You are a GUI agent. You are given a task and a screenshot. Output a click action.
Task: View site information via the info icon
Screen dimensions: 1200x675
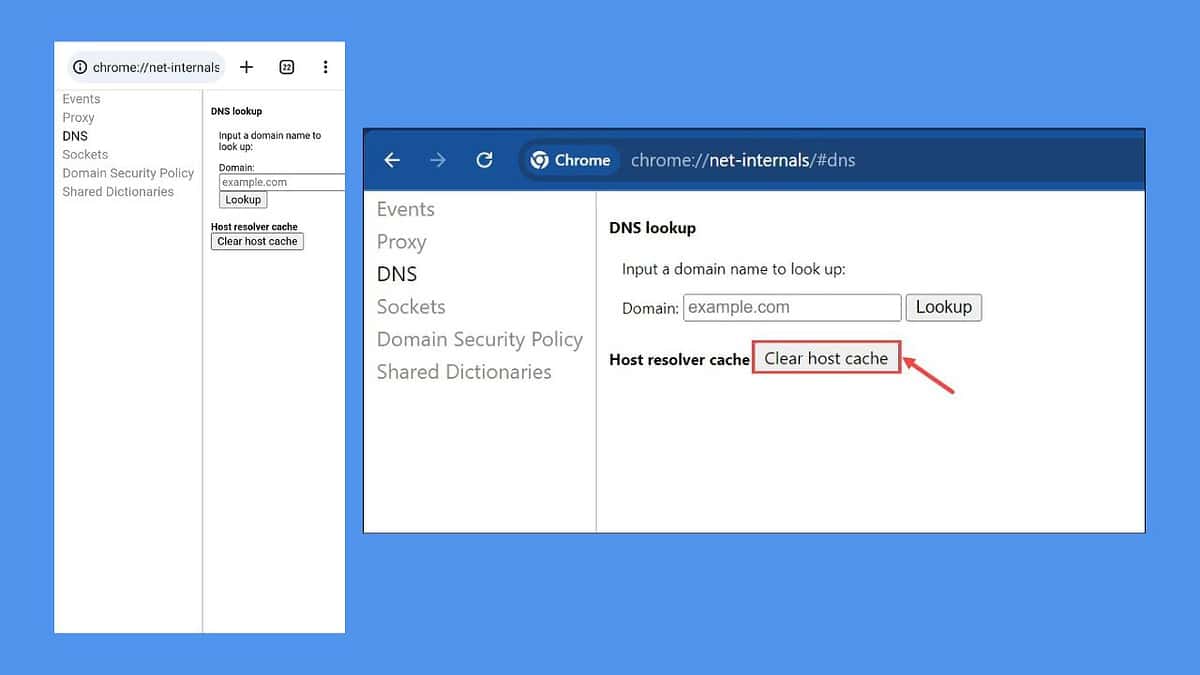pyautogui.click(x=79, y=67)
